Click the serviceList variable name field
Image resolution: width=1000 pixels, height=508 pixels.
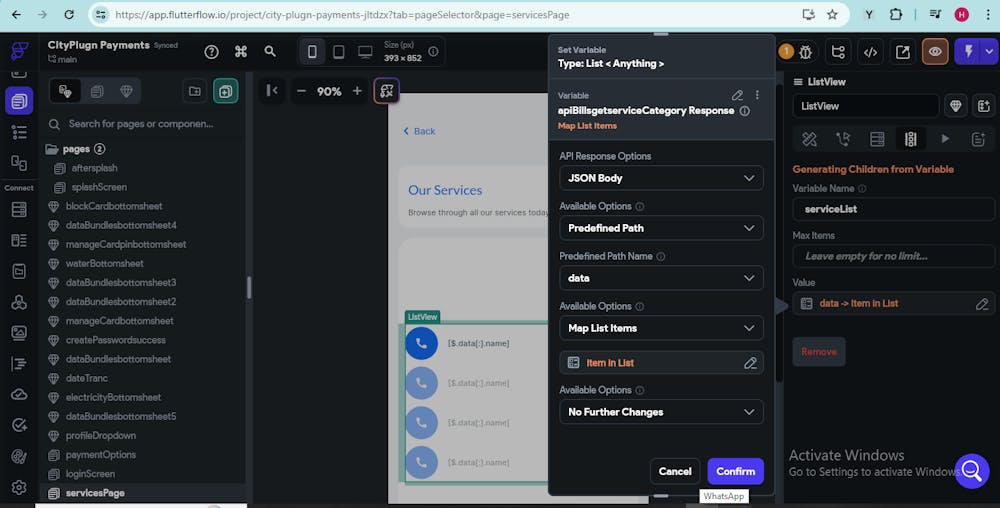click(893, 209)
